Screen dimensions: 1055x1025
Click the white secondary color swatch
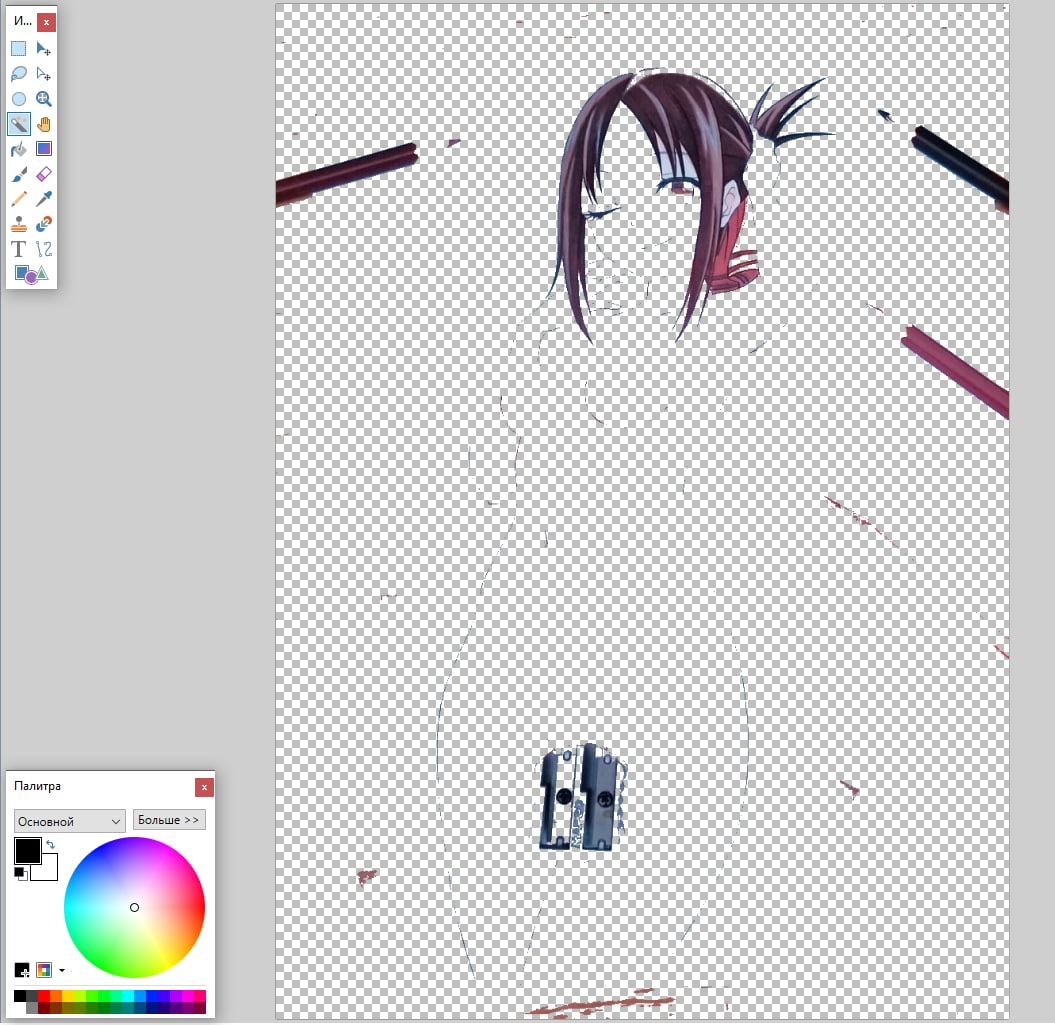tap(49, 871)
